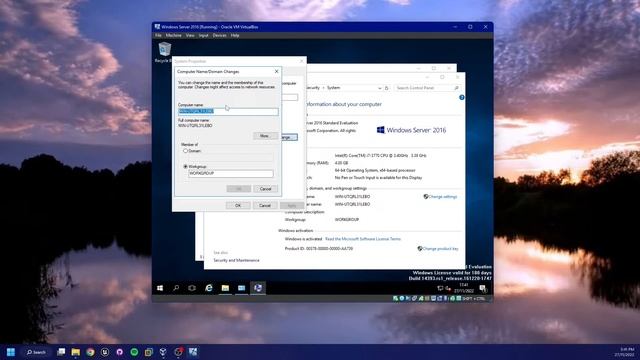This screenshot has width=640, height=360.
Task: Open host File Explorer taskbar icon
Action: click(x=76, y=352)
